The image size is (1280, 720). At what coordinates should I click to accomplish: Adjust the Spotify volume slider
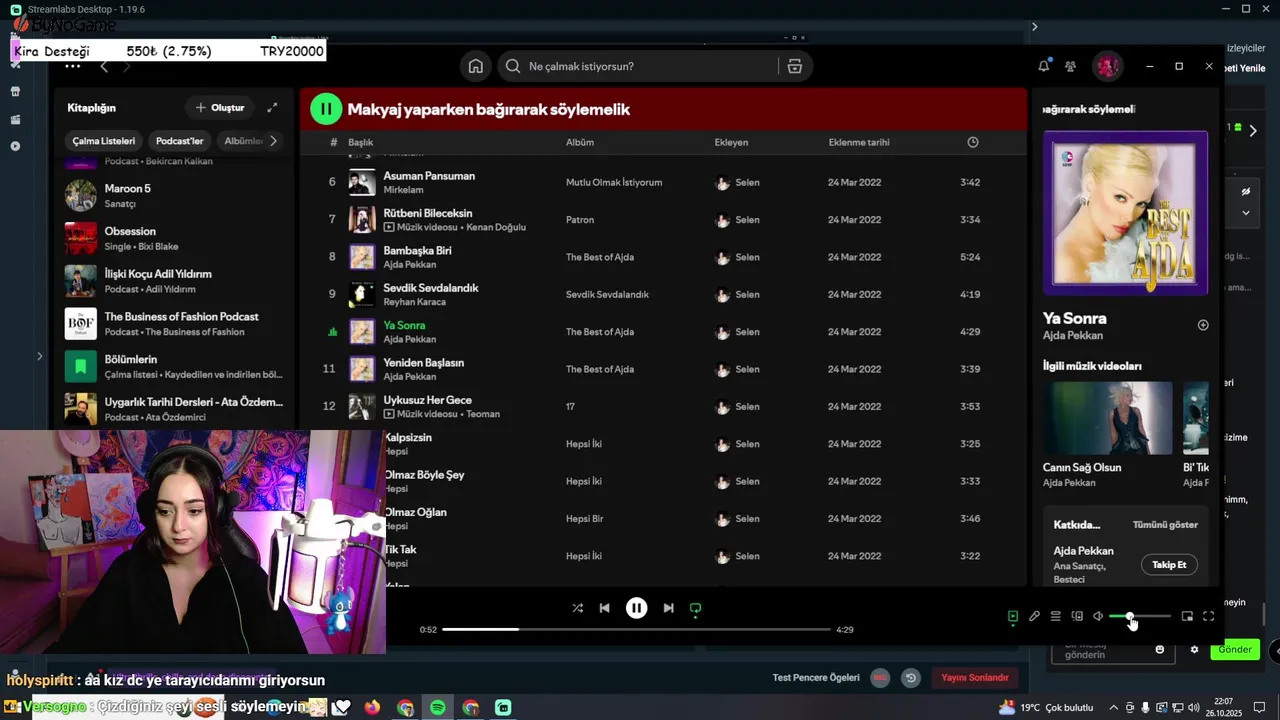point(1140,617)
